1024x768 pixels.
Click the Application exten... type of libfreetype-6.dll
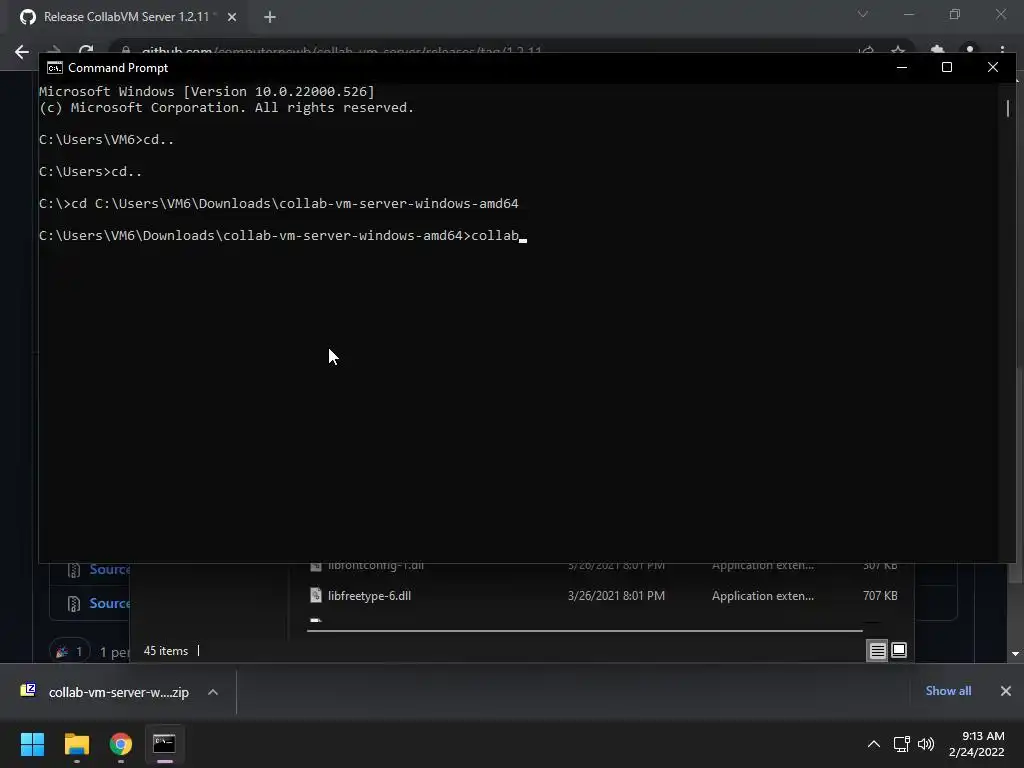pos(763,596)
